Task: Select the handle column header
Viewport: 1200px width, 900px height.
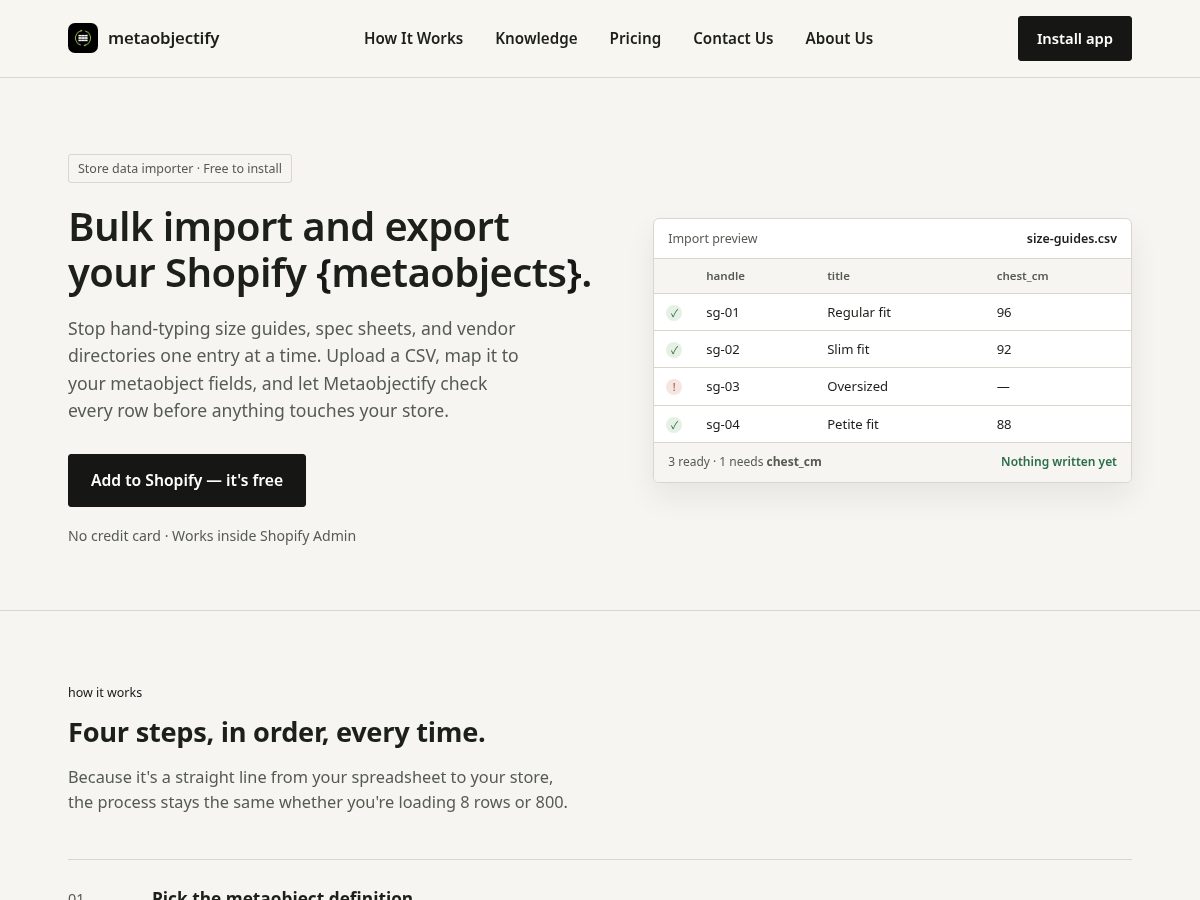Action: (725, 276)
